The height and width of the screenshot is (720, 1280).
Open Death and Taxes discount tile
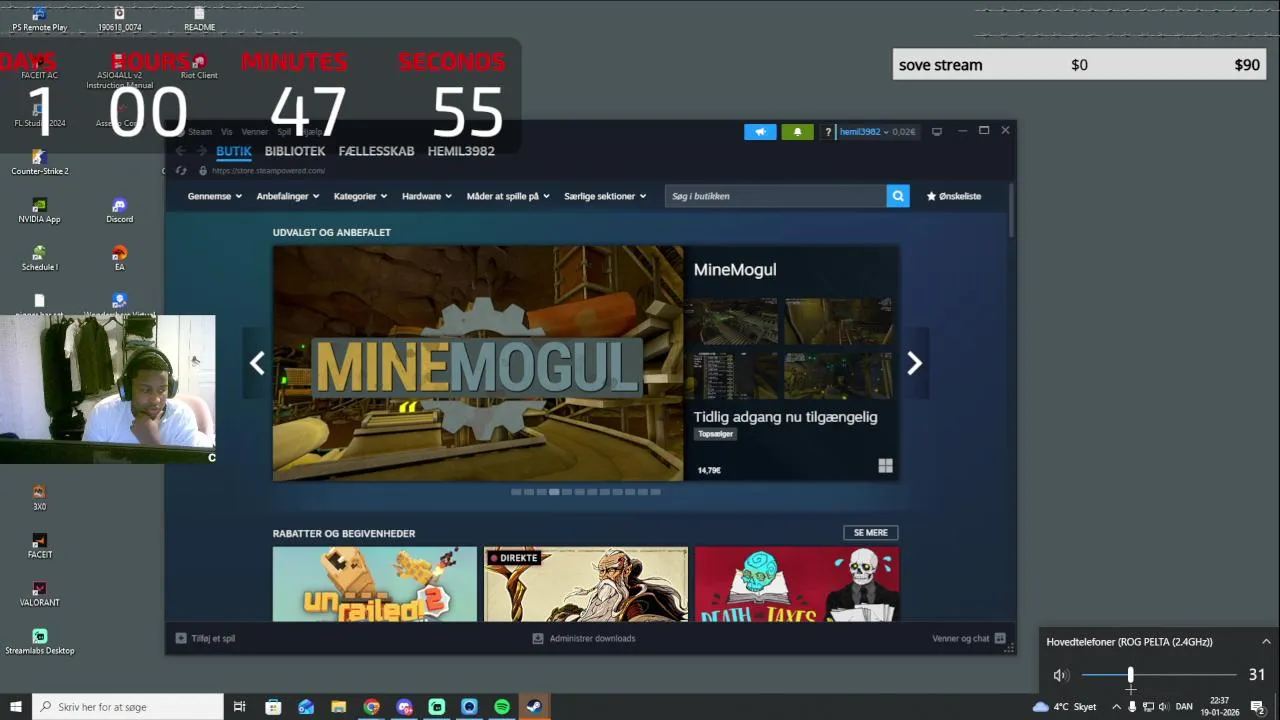click(797, 584)
